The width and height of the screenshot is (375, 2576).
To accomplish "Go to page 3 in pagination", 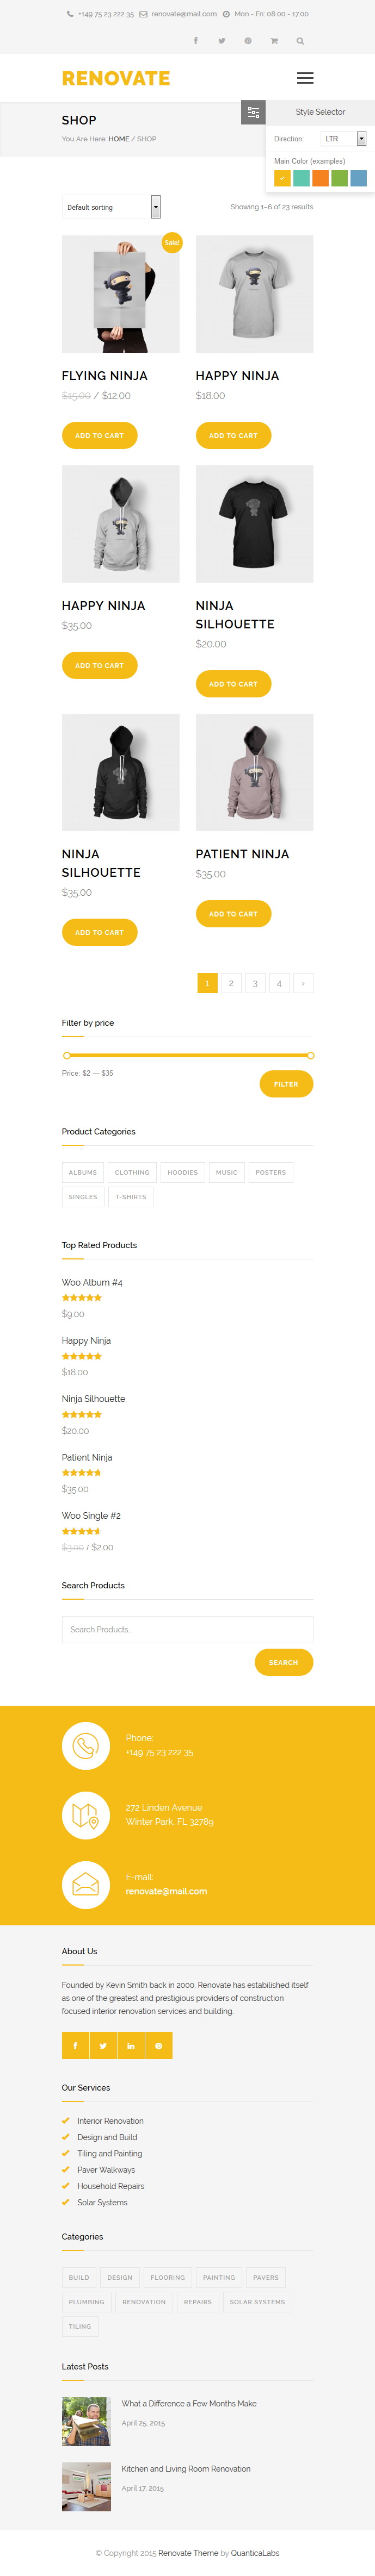I will [255, 983].
